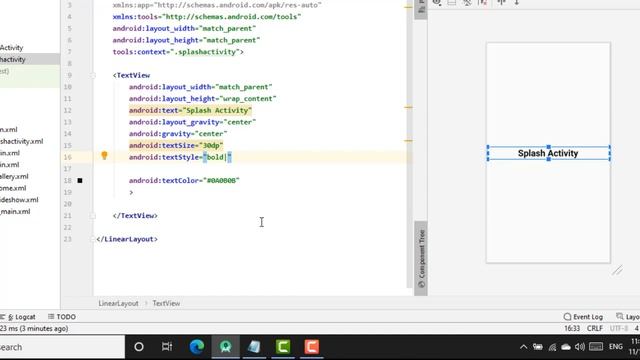This screenshot has height=360, width=640.
Task: Show hidden system tray icons
Action: tap(523, 347)
